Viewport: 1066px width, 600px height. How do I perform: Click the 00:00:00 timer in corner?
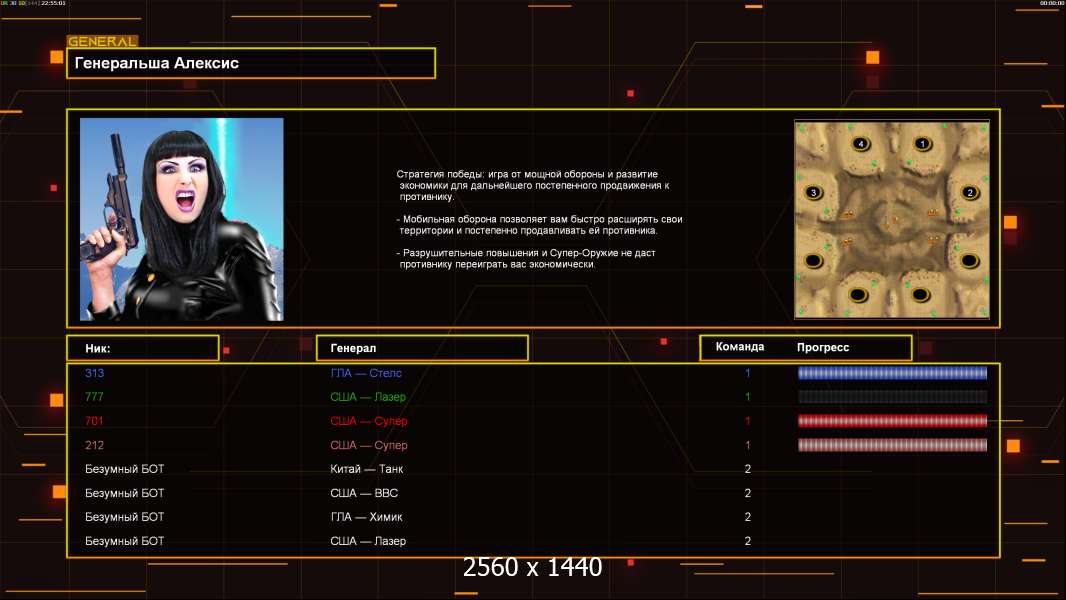[x=1051, y=3]
